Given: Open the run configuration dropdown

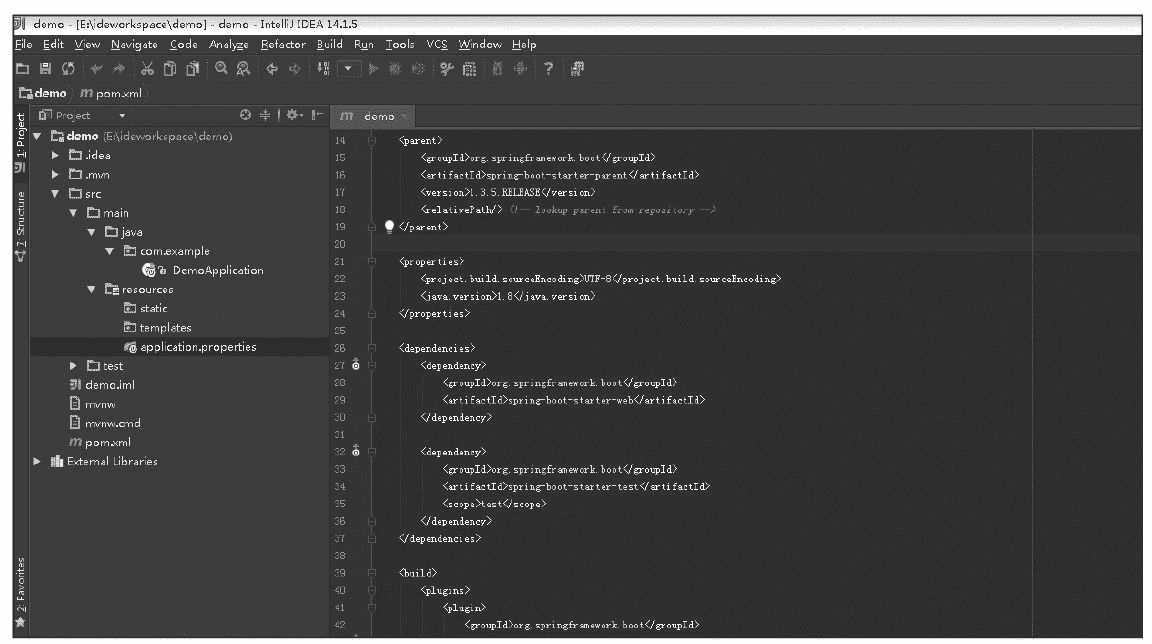Looking at the screenshot, I should click(349, 69).
